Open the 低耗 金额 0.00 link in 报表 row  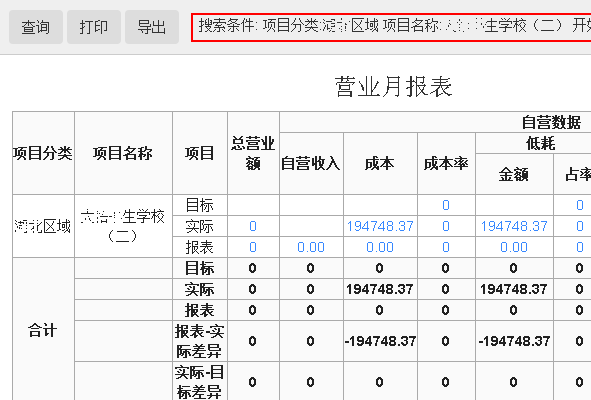[x=514, y=247]
